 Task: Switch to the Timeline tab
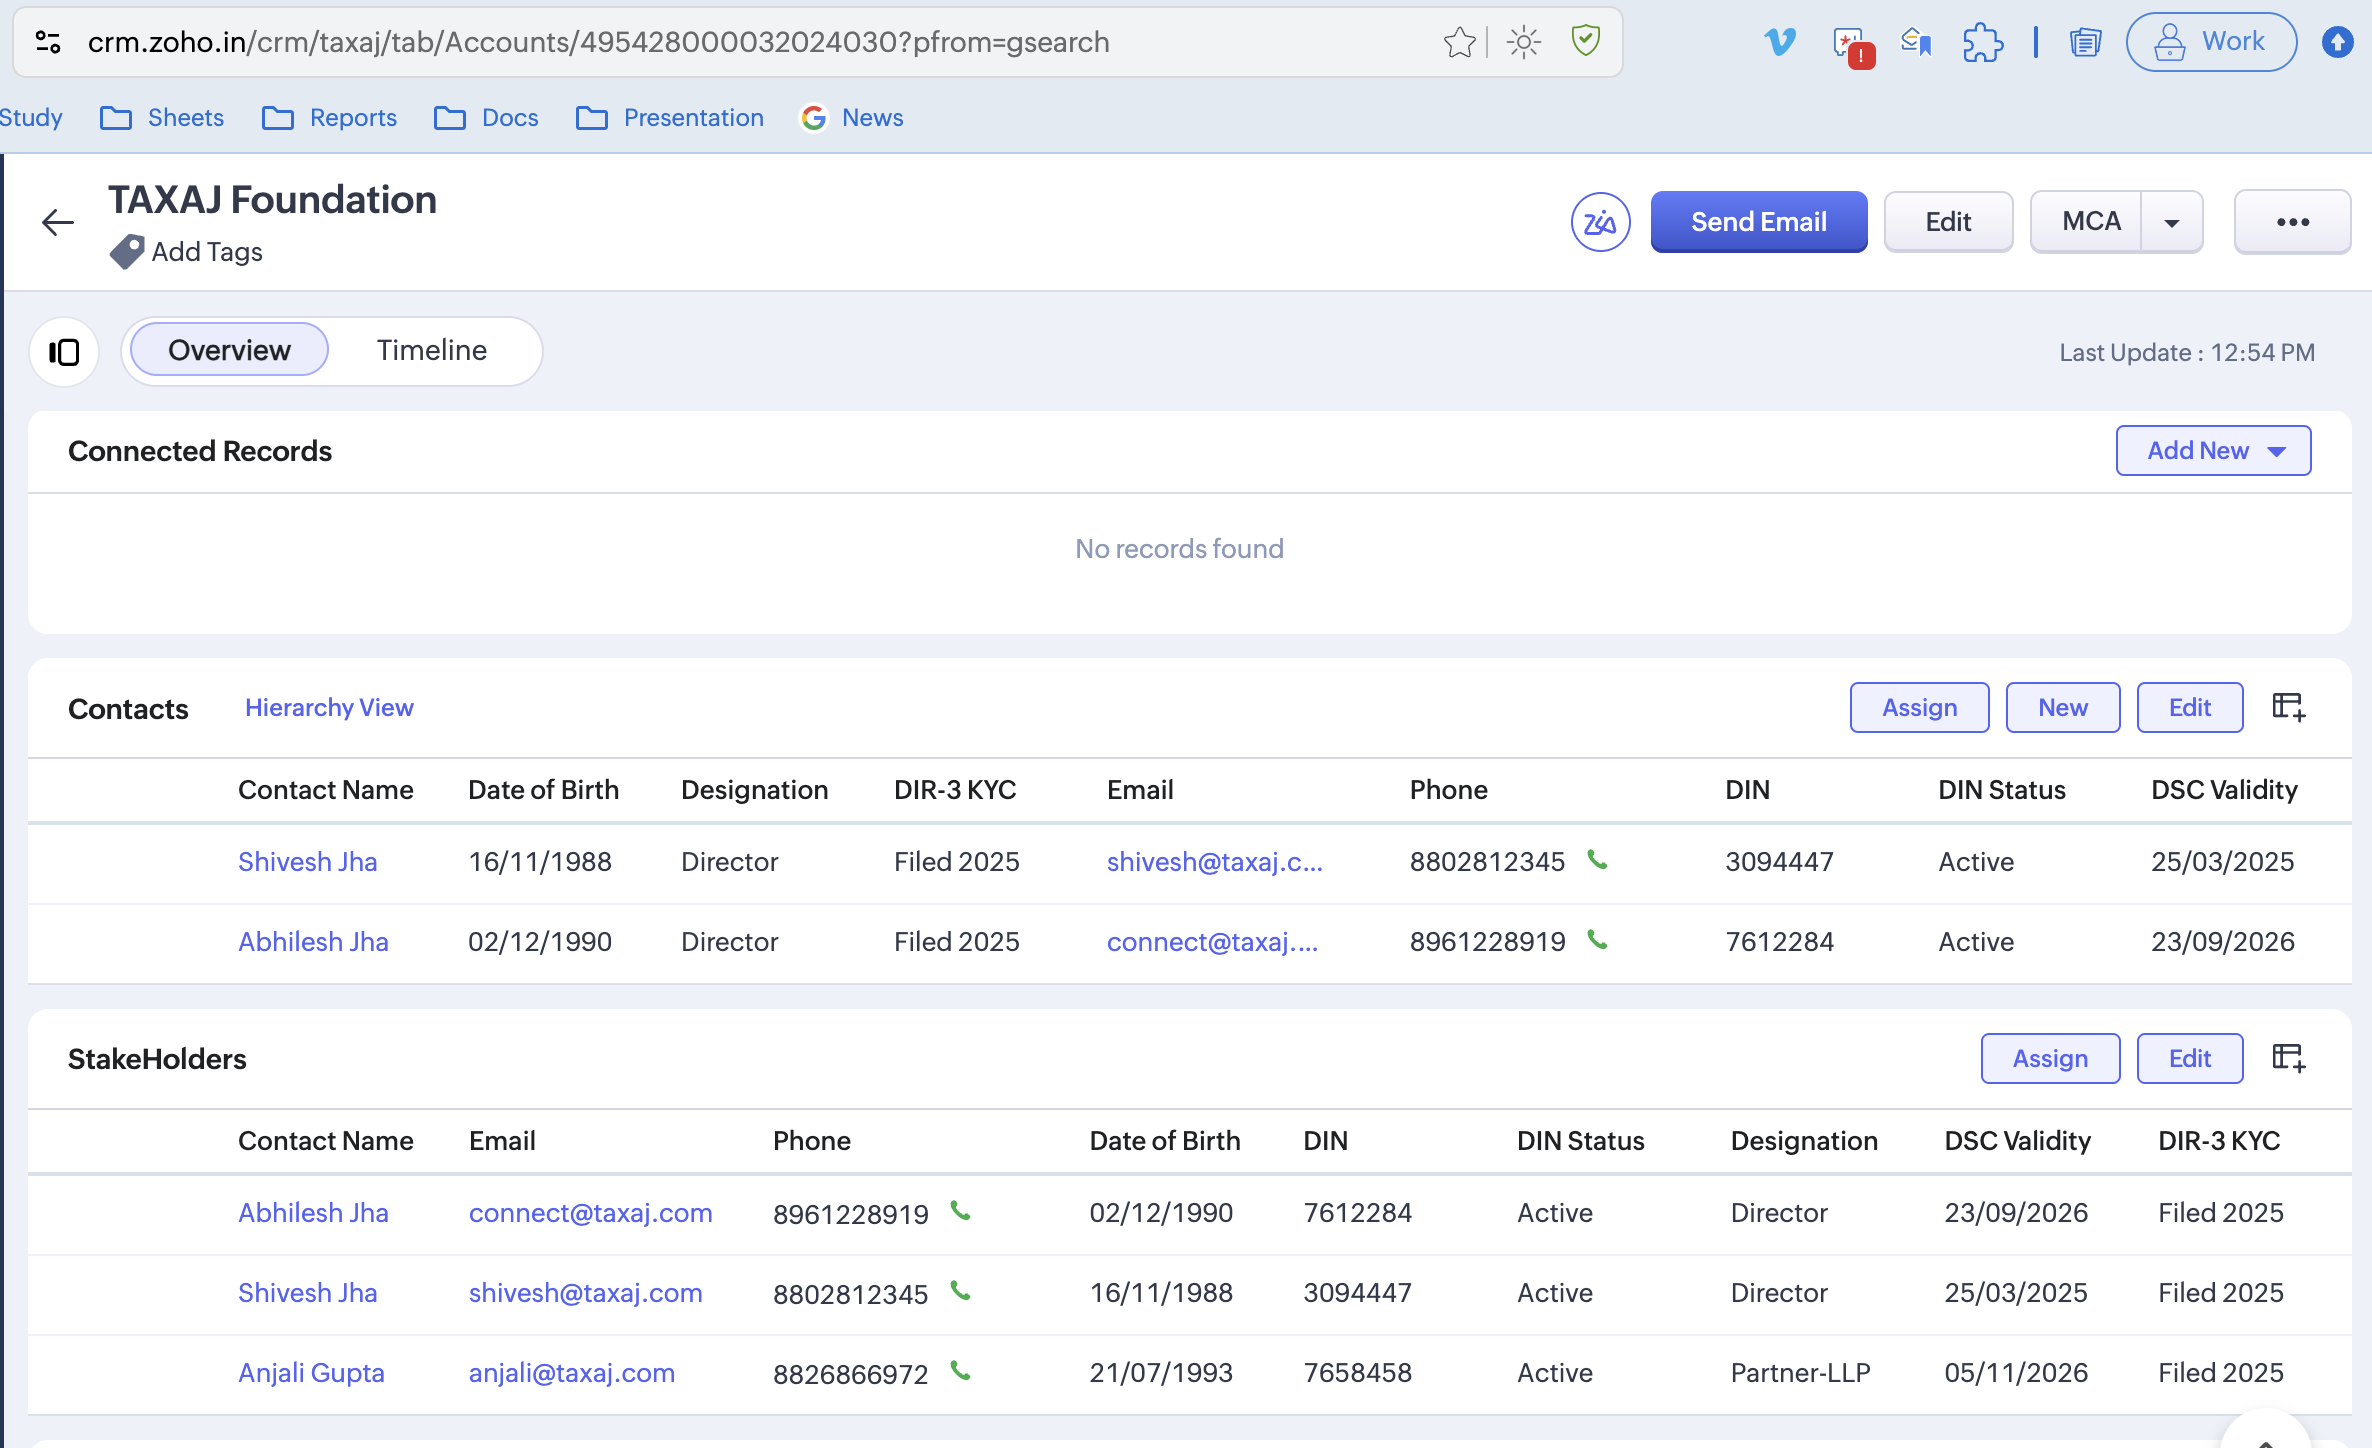432,350
